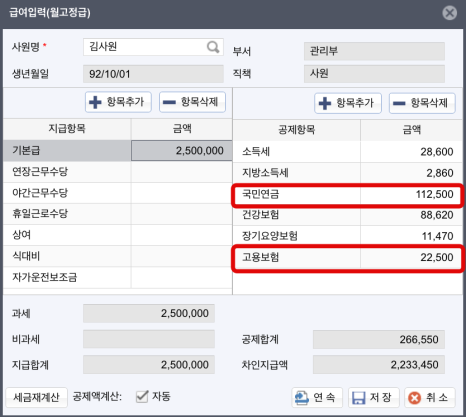
Task: Click the 기본급 amount cell 2,500,000
Action: pyautogui.click(x=182, y=150)
